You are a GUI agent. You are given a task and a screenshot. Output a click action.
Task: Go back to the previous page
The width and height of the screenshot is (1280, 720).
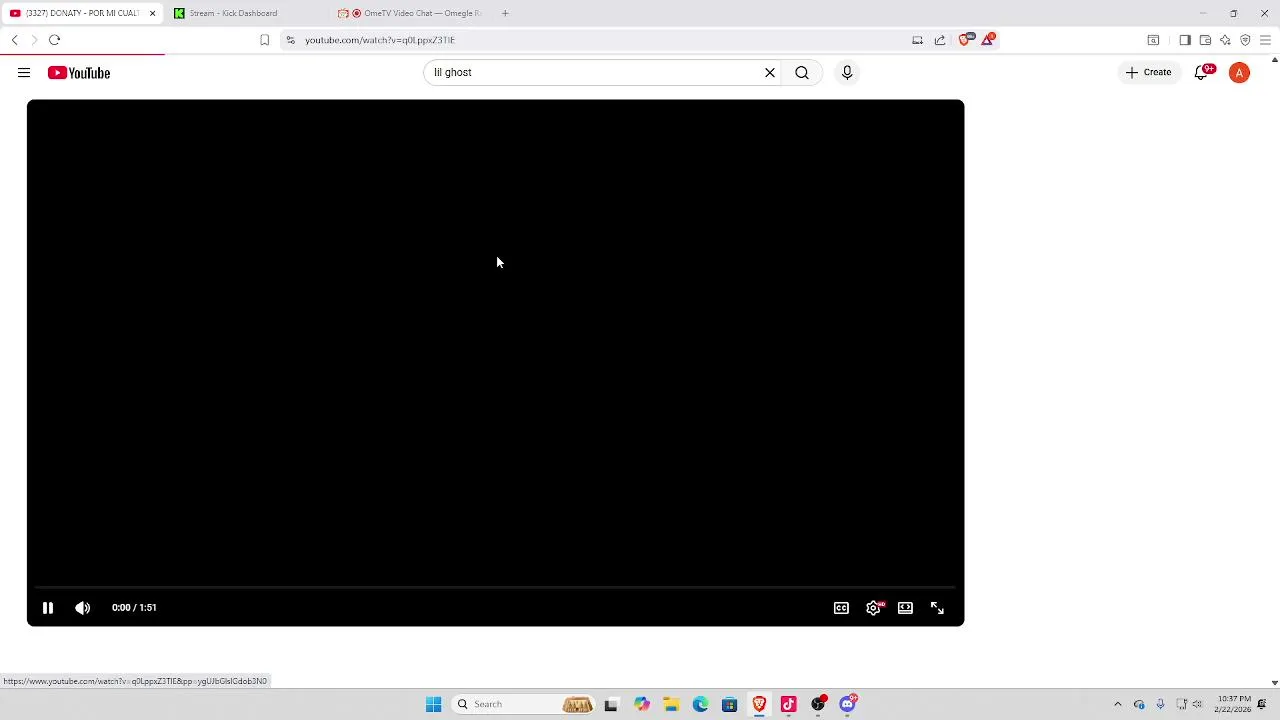tap(15, 40)
